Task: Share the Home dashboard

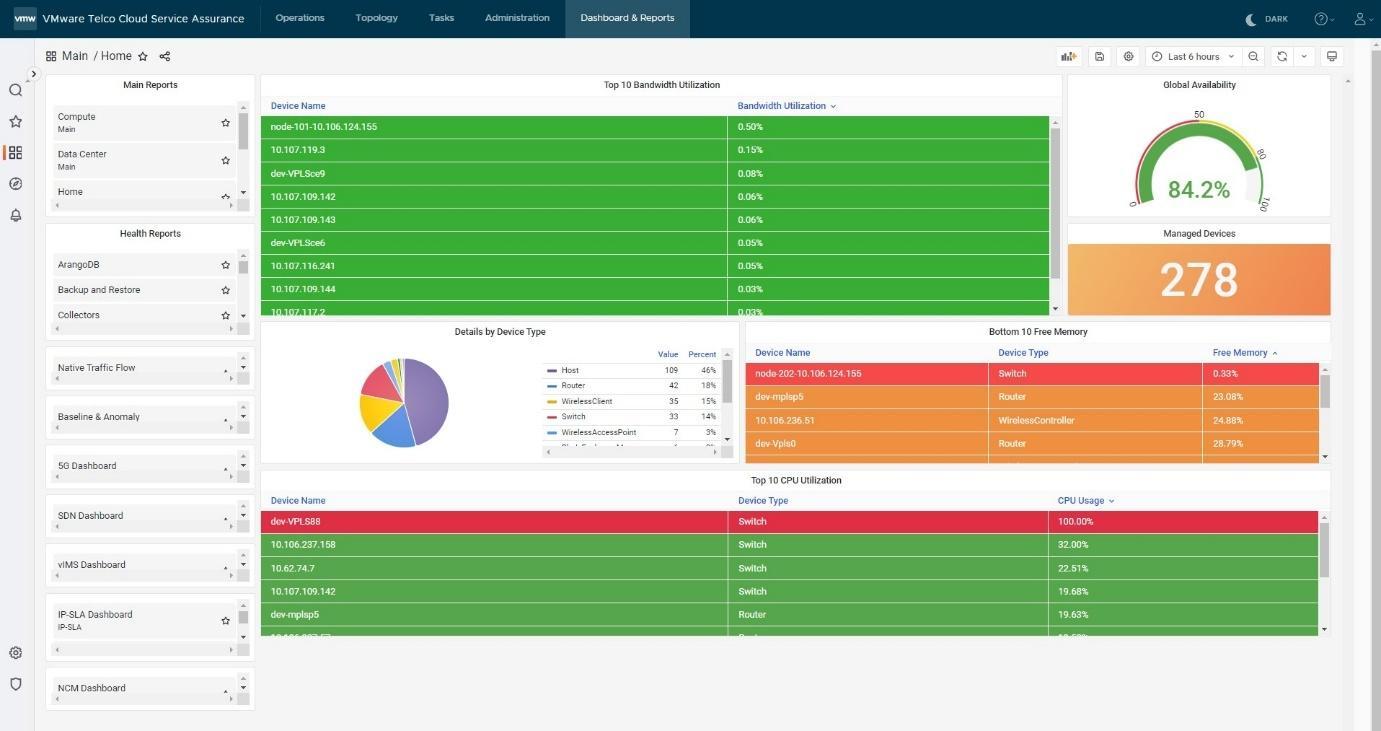Action: coord(165,57)
